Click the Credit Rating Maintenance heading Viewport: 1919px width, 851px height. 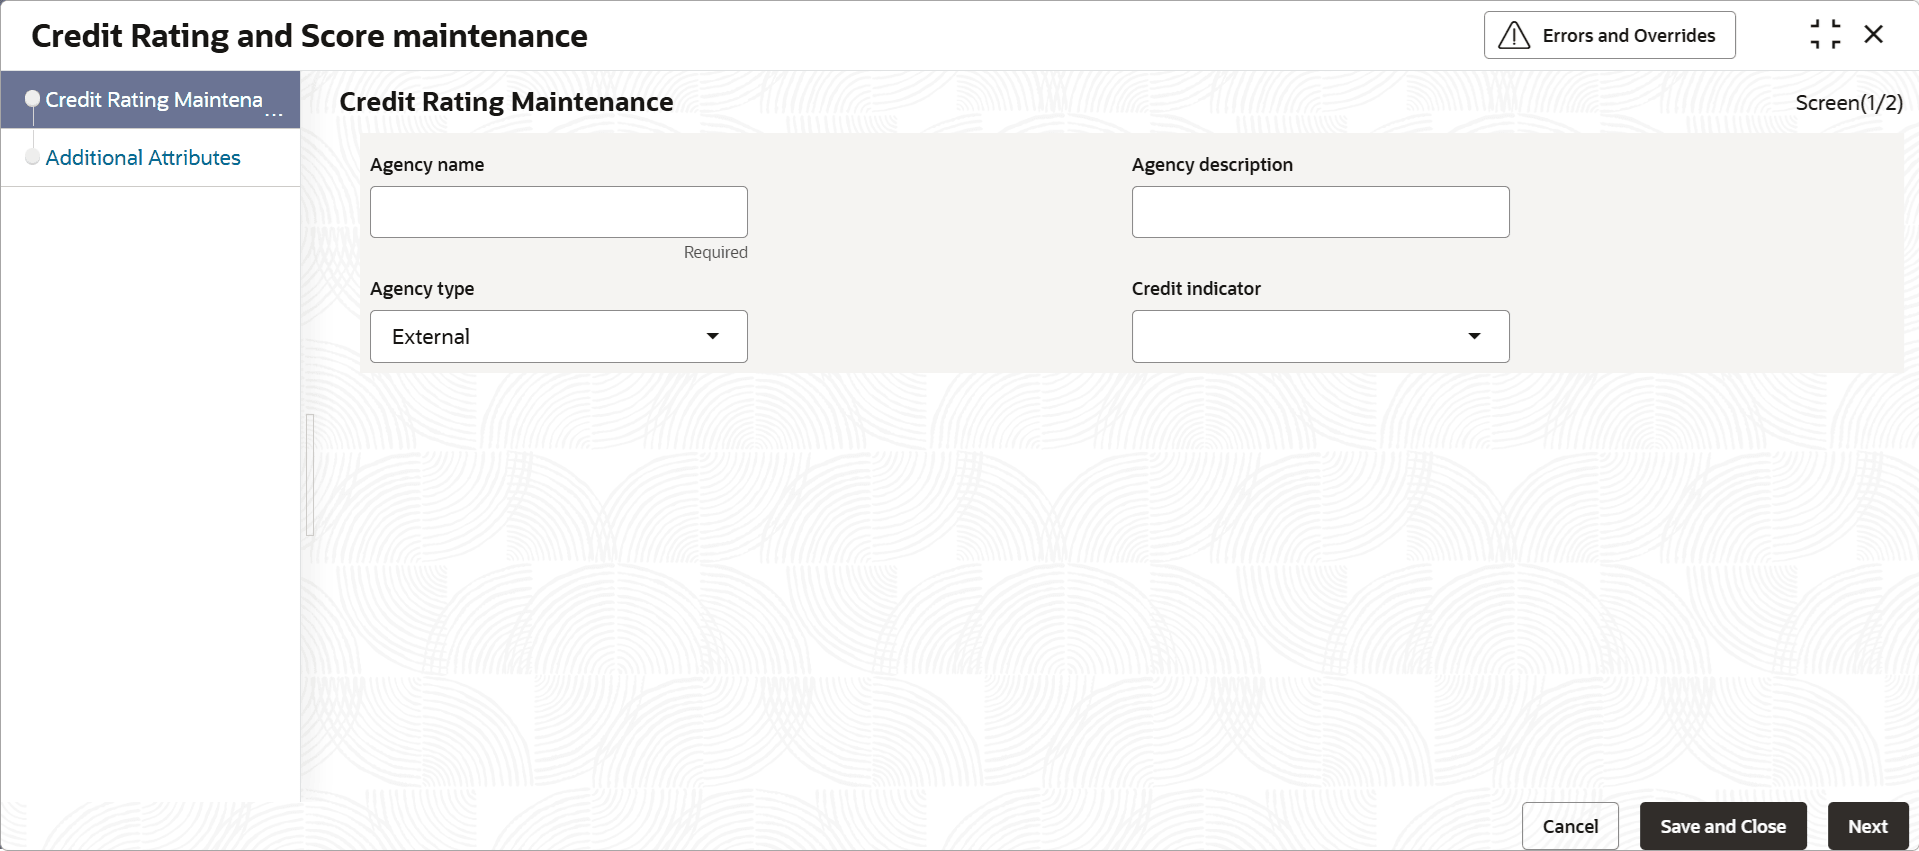click(506, 102)
